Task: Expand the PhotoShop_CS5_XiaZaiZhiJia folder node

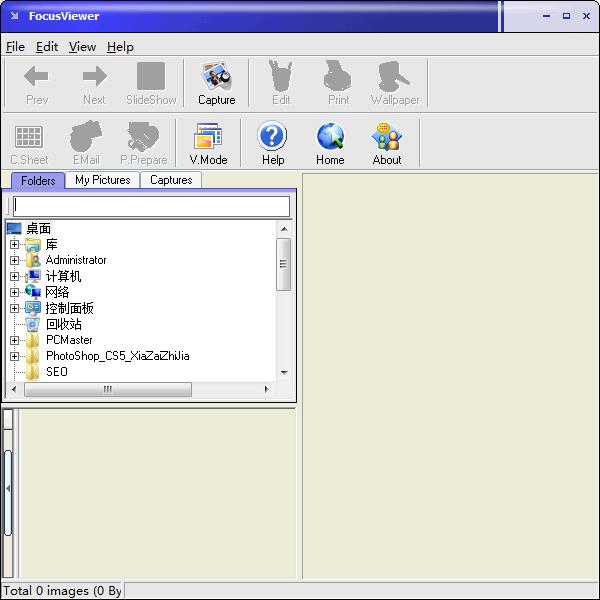Action: point(15,356)
